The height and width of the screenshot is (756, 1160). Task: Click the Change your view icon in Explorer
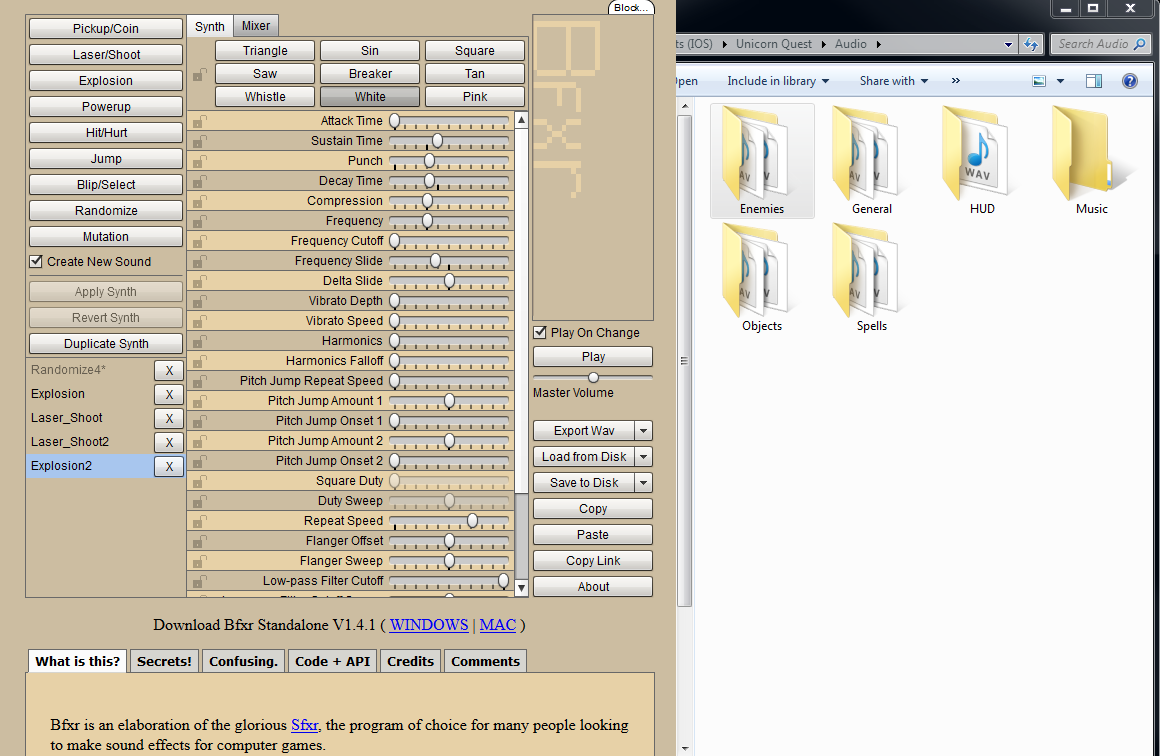1039,81
